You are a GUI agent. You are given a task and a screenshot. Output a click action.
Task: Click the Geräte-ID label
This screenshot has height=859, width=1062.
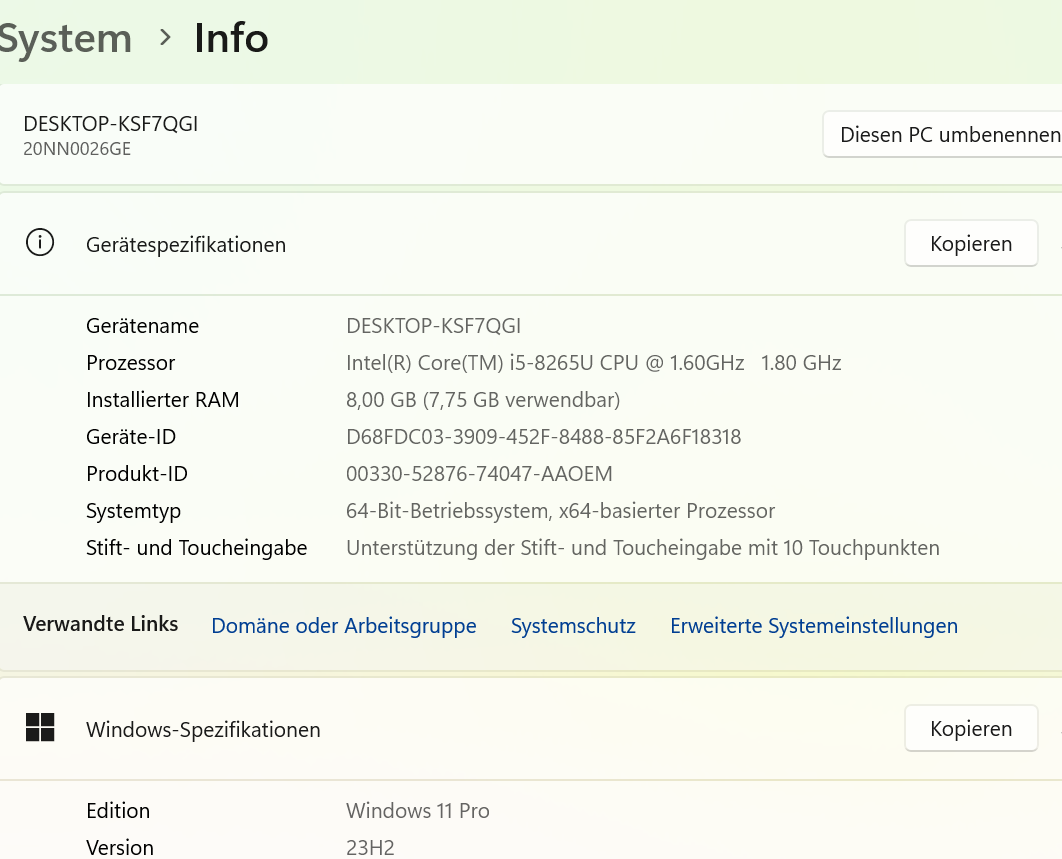coord(131,437)
